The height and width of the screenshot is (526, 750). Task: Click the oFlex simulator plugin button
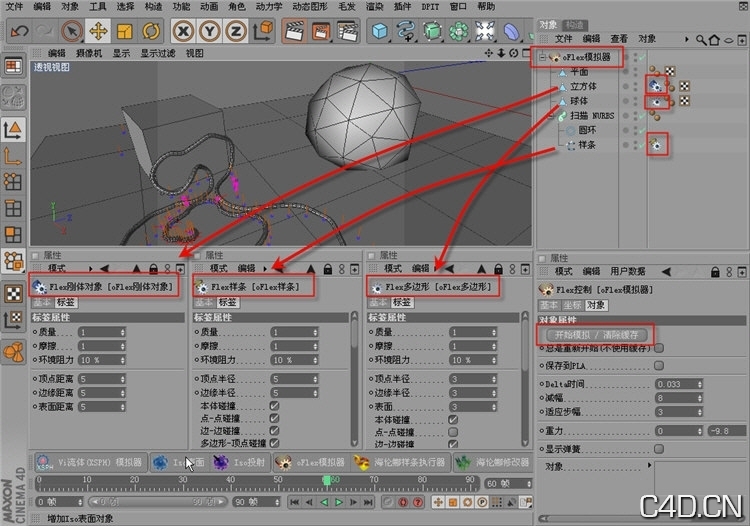(x=312, y=462)
